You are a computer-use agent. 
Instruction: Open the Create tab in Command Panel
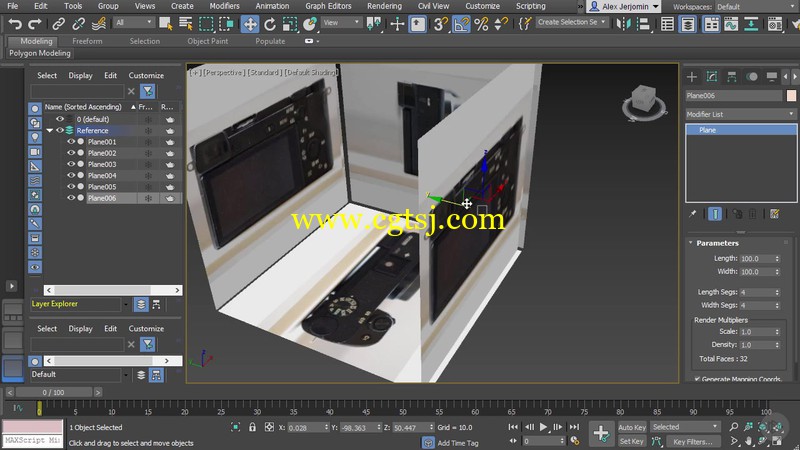[692, 77]
